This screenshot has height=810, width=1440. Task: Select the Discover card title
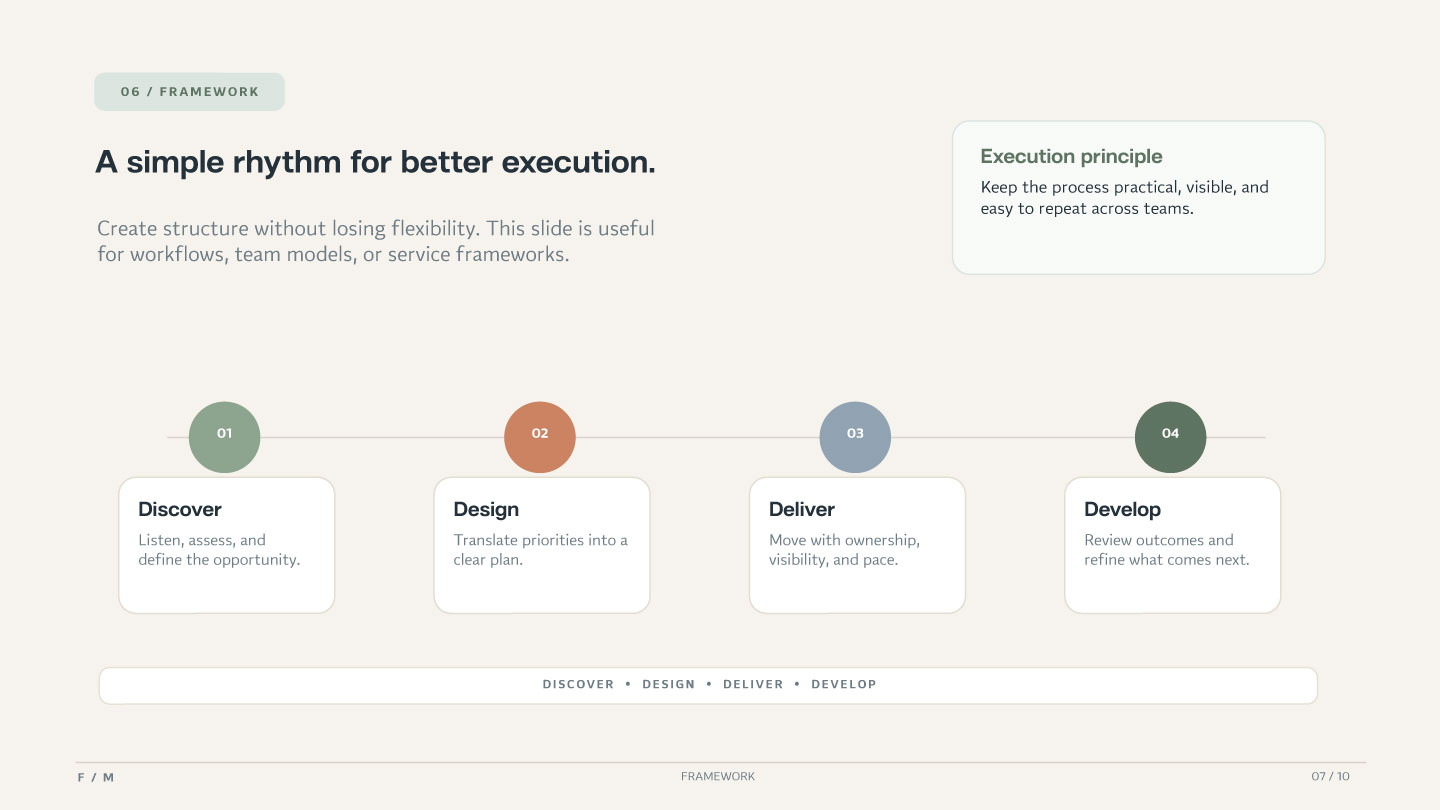(x=180, y=509)
